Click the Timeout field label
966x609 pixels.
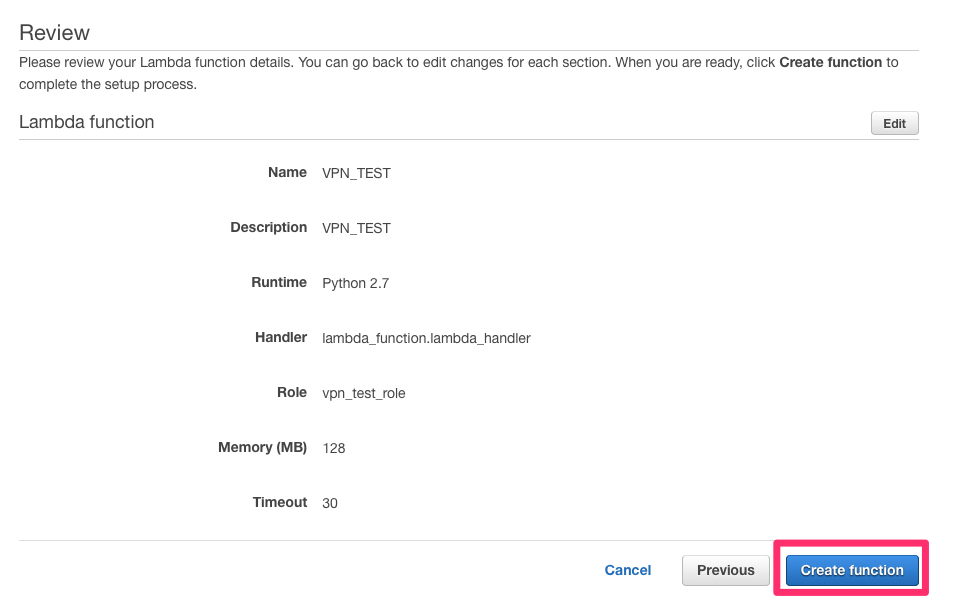click(x=279, y=502)
